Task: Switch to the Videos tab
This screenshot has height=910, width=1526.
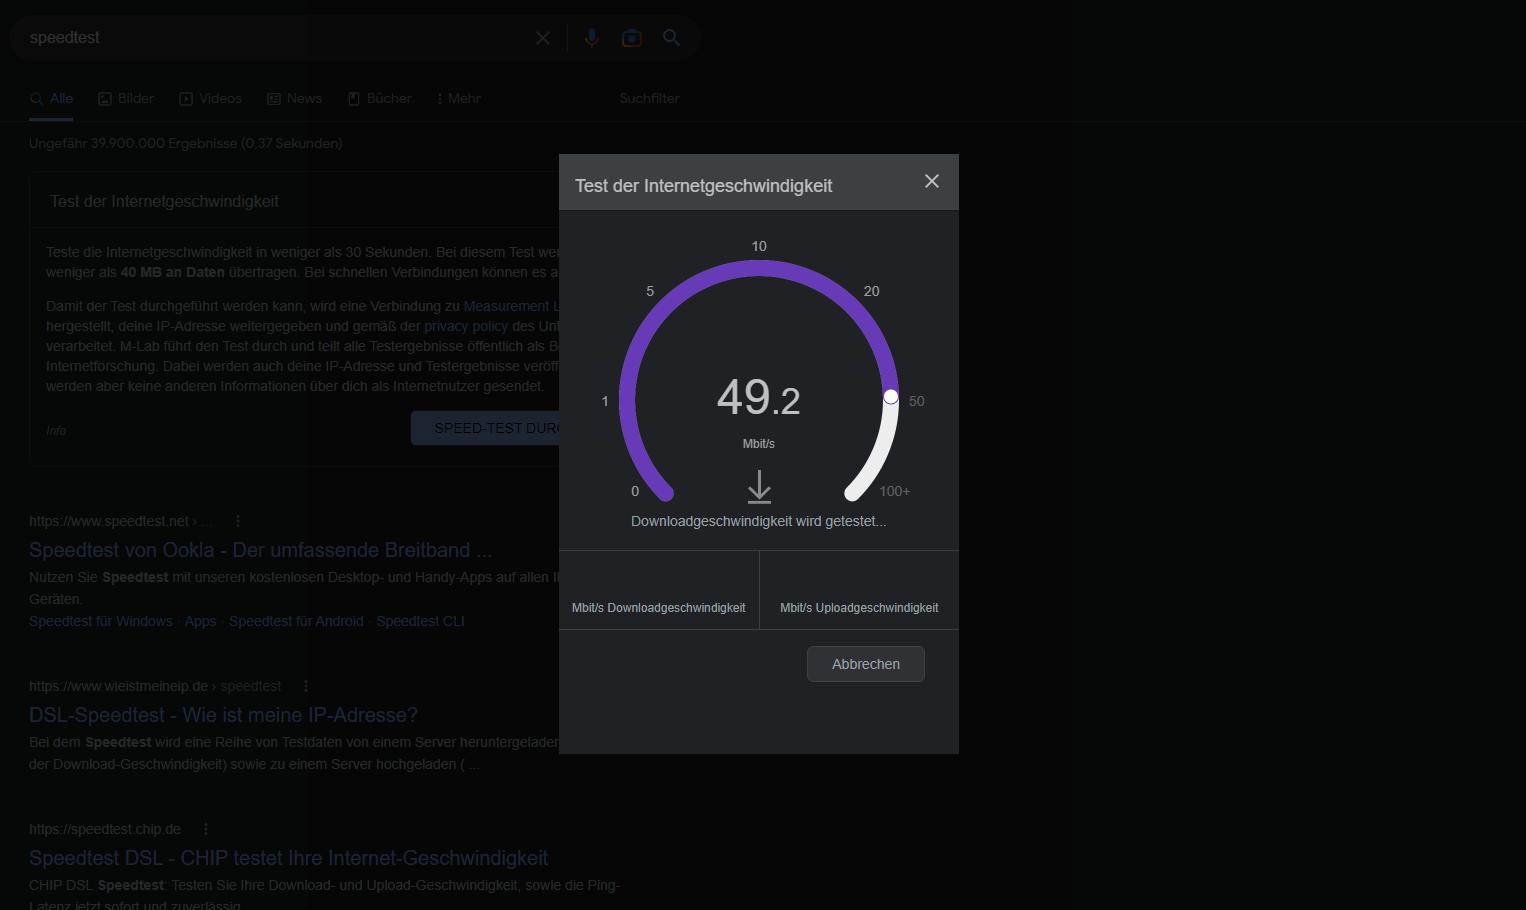Action: [211, 98]
